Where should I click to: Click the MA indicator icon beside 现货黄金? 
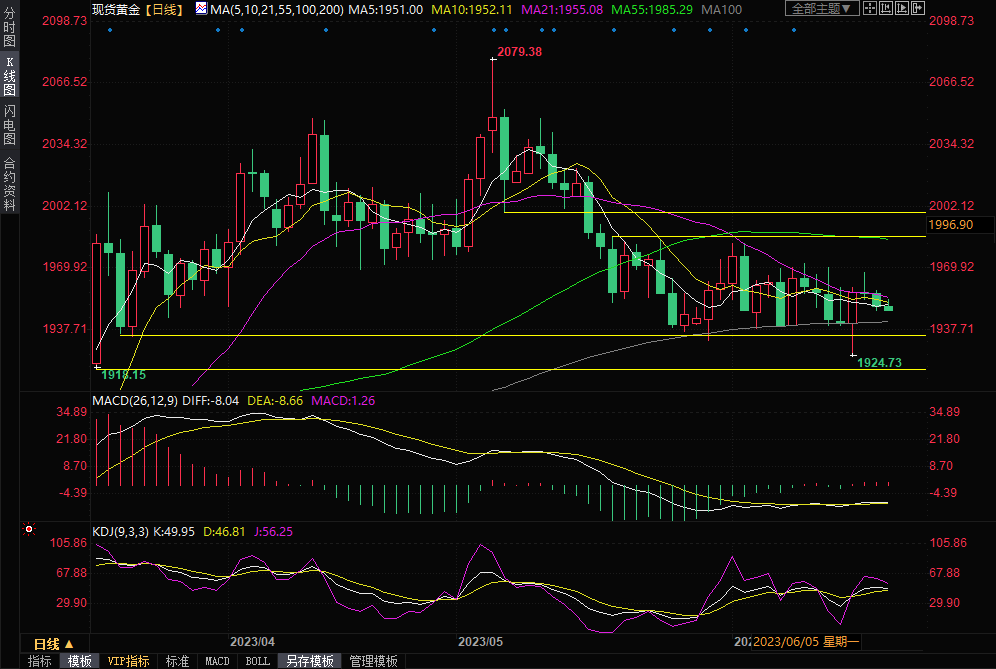pyautogui.click(x=201, y=9)
